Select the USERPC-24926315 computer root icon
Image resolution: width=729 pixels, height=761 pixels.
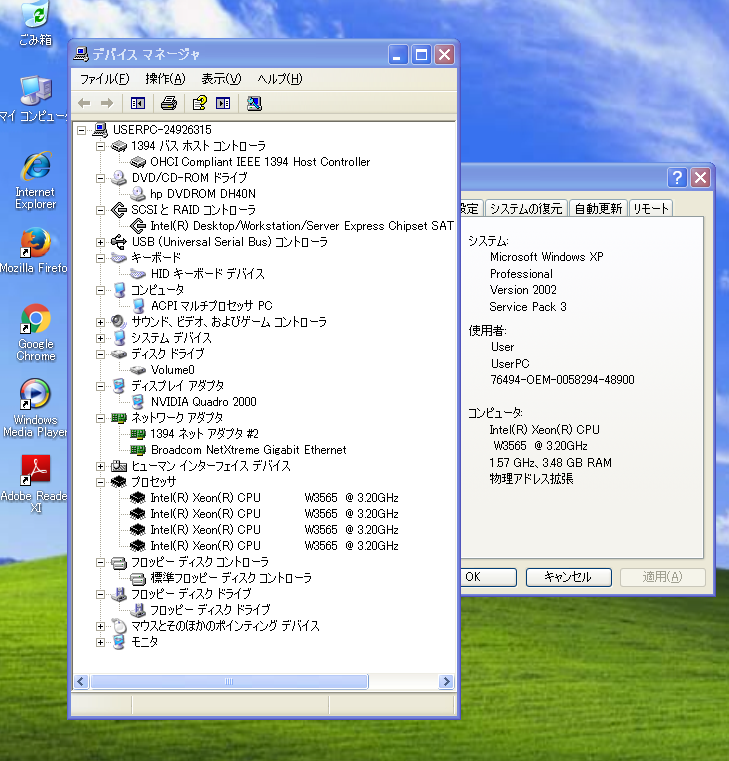[100, 130]
